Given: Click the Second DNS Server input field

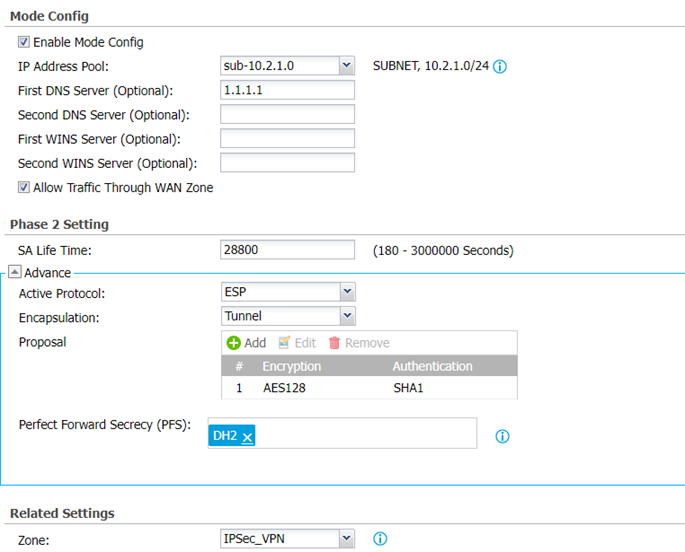Looking at the screenshot, I should pos(287,114).
